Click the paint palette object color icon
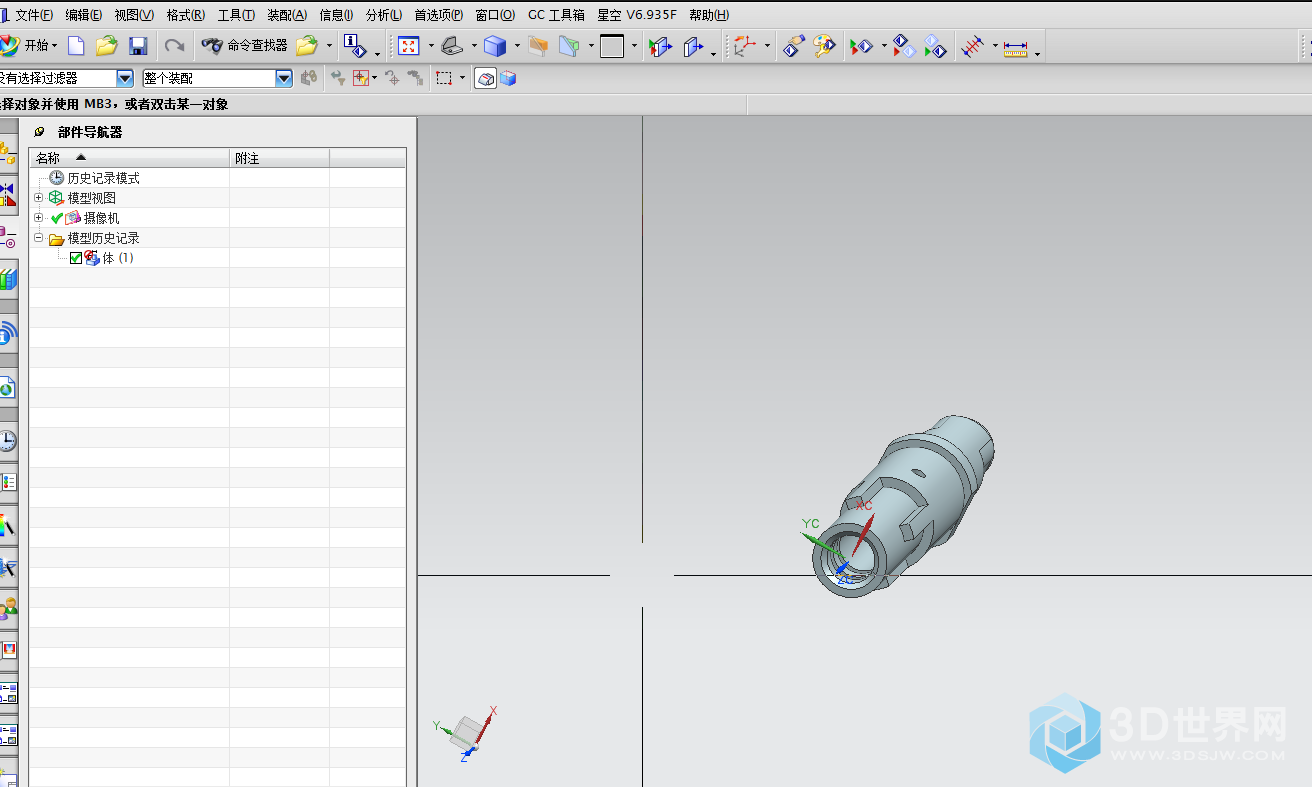Image resolution: width=1312 pixels, height=787 pixels. (x=824, y=45)
